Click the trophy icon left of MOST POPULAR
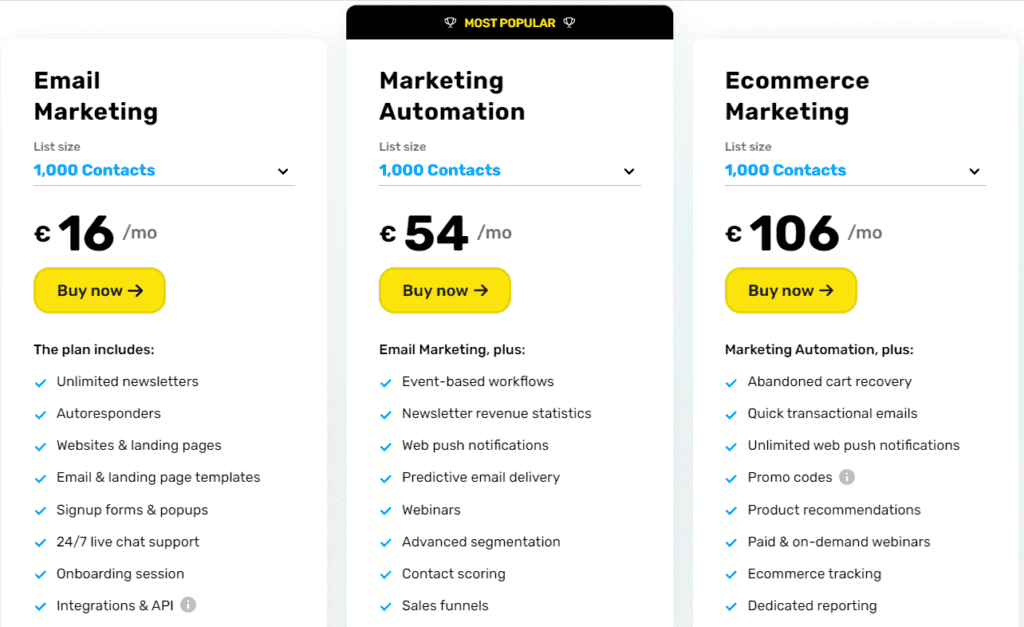The image size is (1024, 627). click(450, 23)
